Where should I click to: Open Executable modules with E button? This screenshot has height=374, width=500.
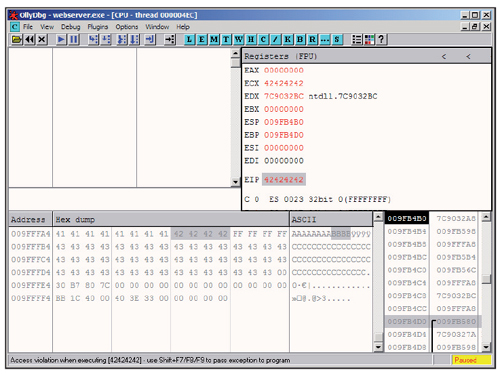click(x=202, y=40)
